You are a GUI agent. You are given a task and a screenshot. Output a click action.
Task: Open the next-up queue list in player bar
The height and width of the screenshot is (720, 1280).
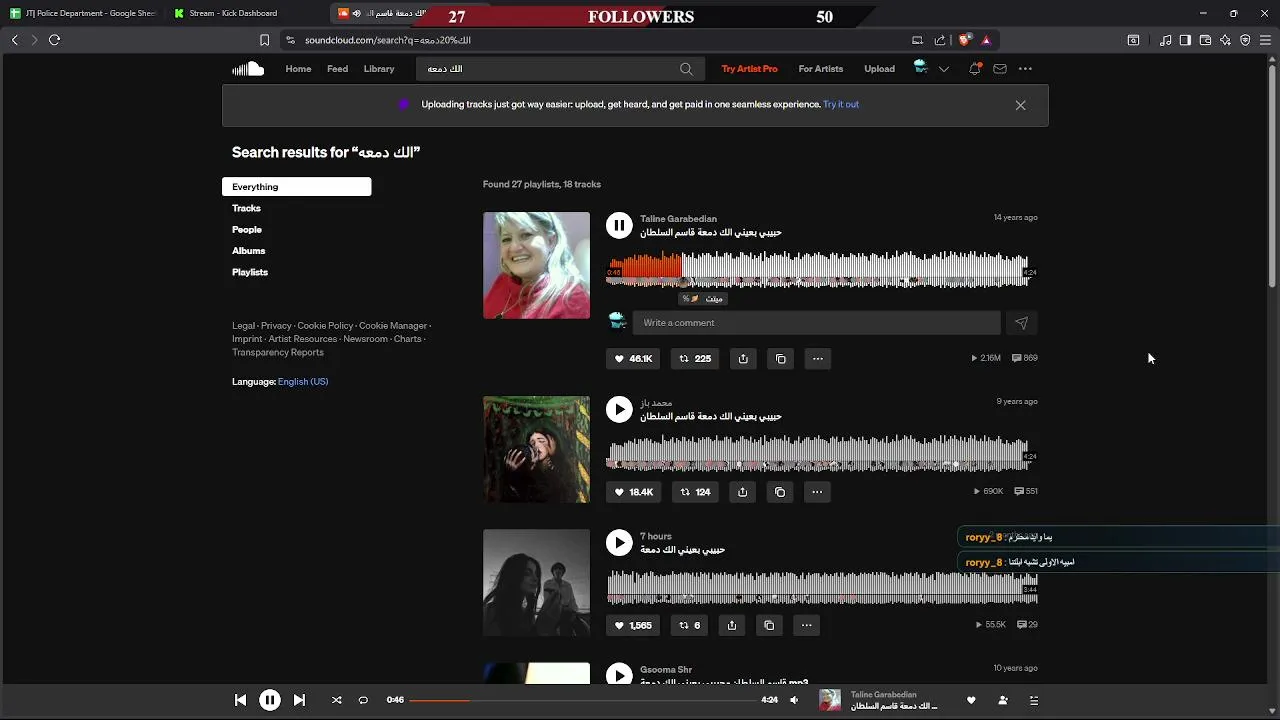click(x=1034, y=700)
